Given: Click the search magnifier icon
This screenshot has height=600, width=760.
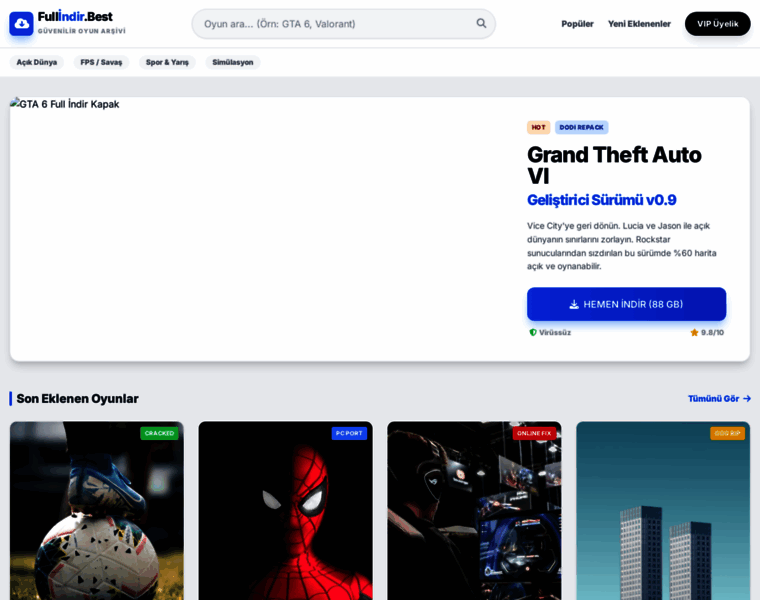Looking at the screenshot, I should click(481, 23).
